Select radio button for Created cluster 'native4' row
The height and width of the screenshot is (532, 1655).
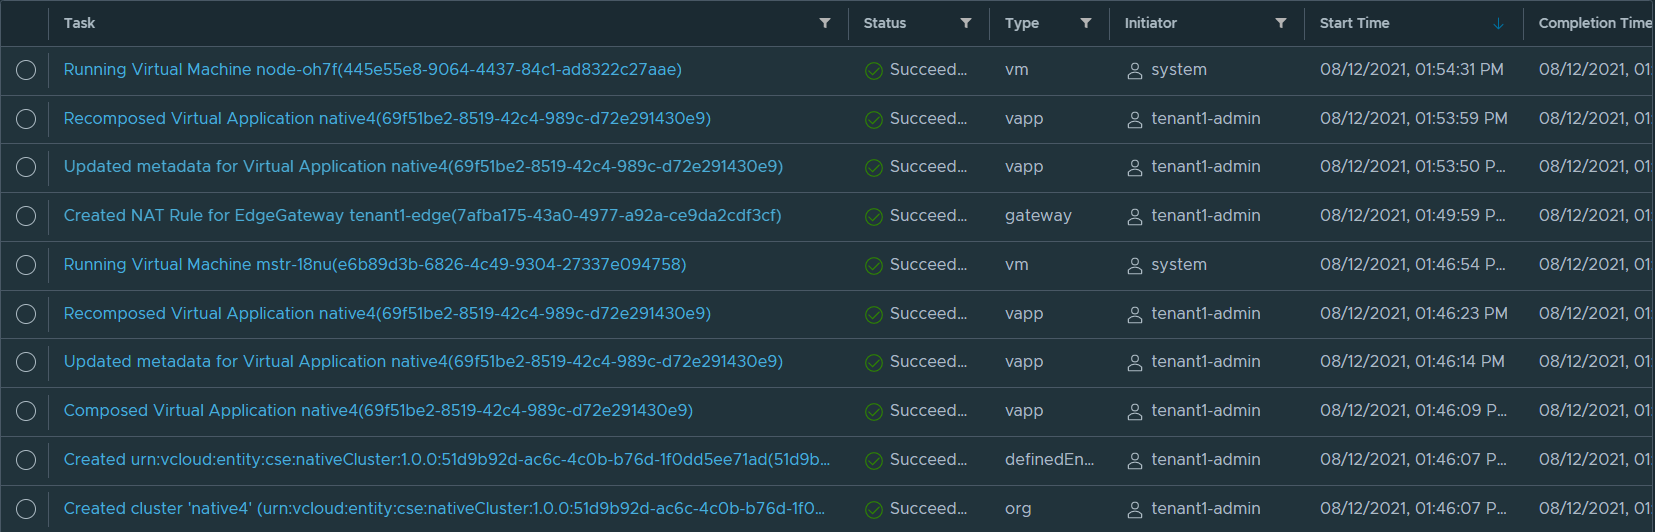(26, 509)
